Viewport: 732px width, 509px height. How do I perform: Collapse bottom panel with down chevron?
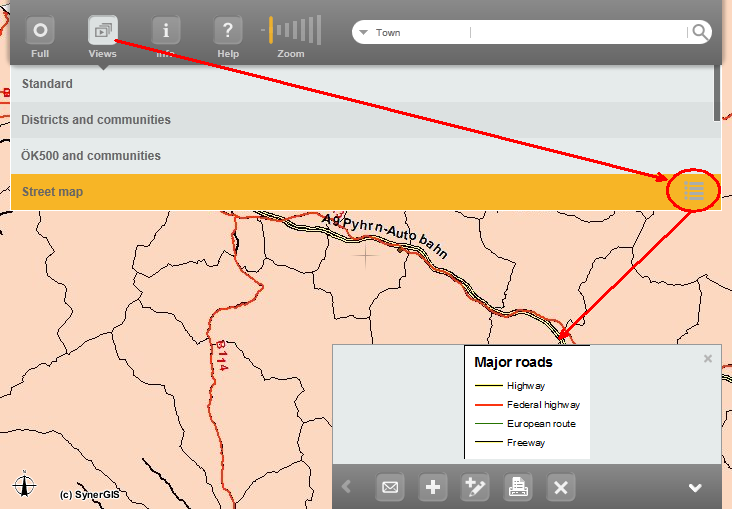pos(695,488)
